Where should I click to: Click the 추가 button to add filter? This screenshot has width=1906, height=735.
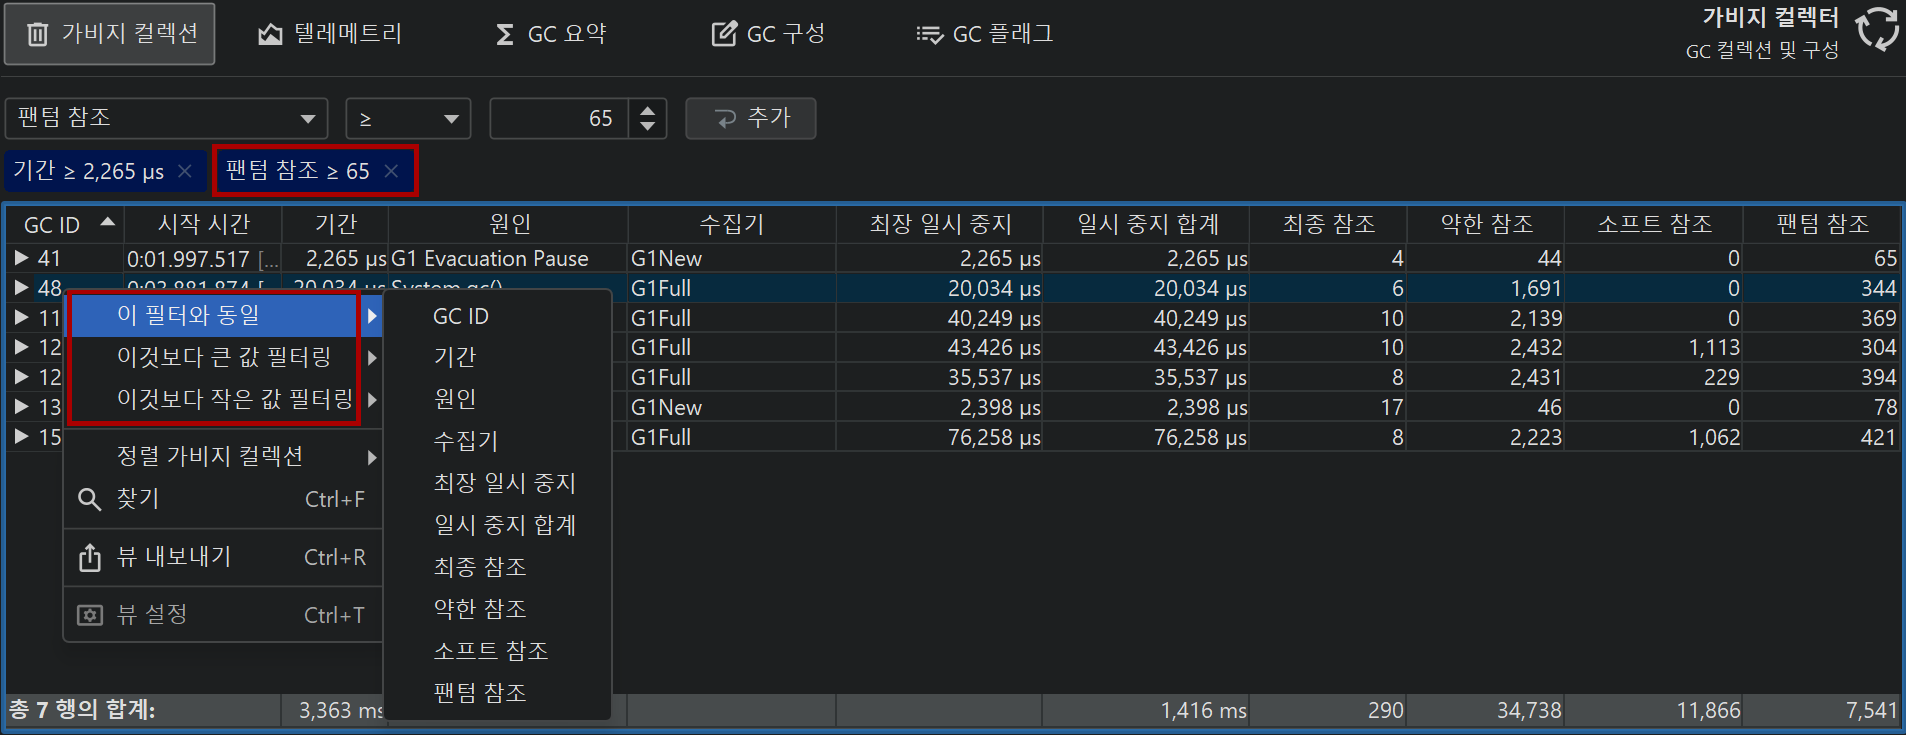click(x=750, y=118)
